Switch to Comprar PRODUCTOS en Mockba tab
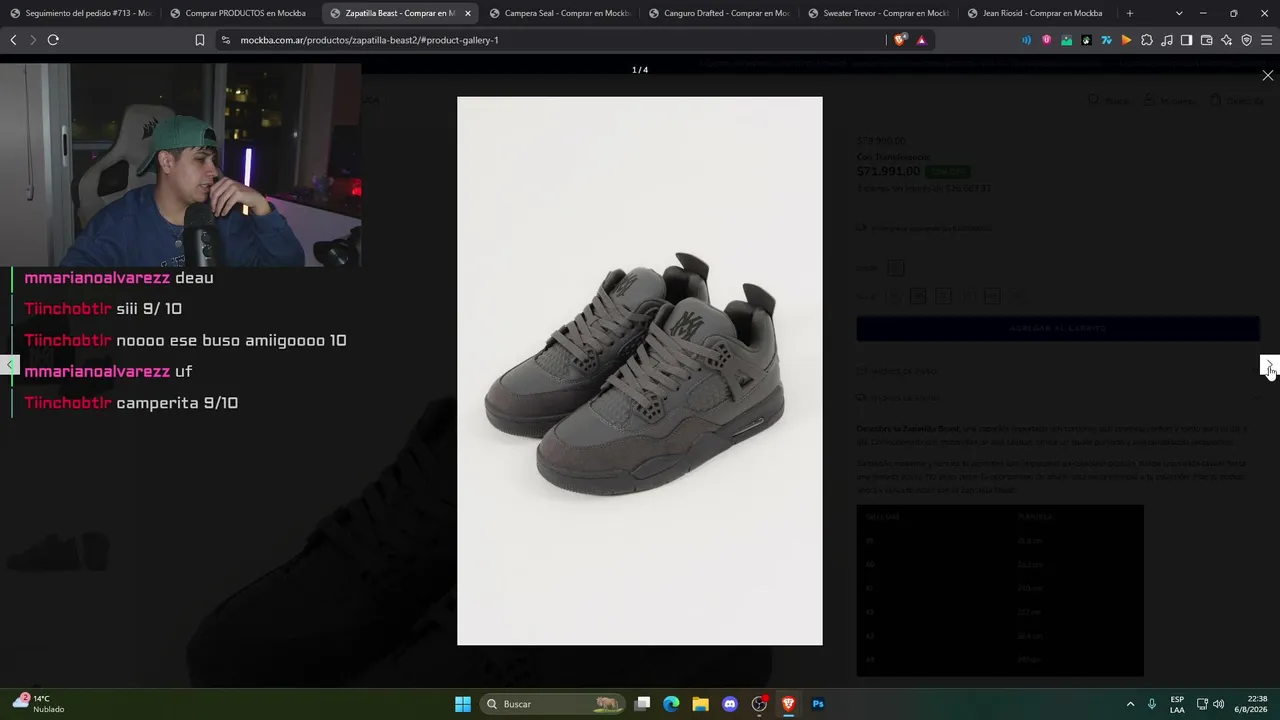 coord(240,13)
